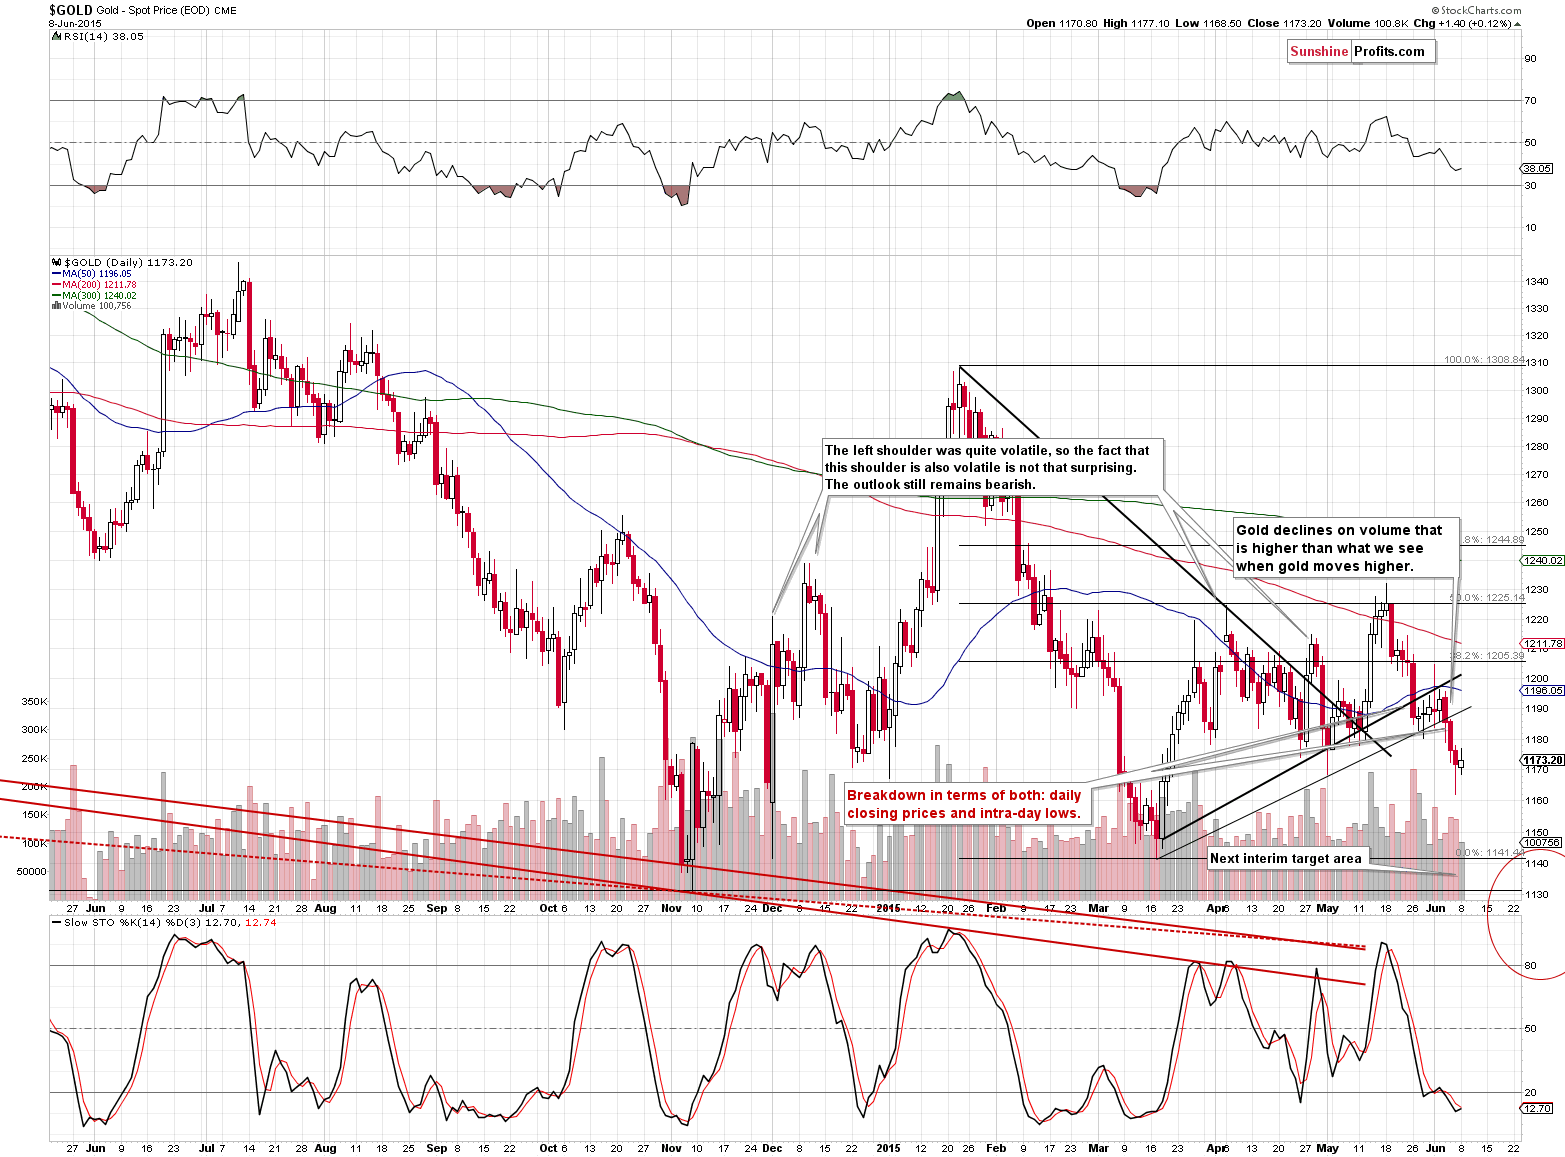Click the green 1240.02 price axis tag
This screenshot has height=1157, width=1565.
1543,561
